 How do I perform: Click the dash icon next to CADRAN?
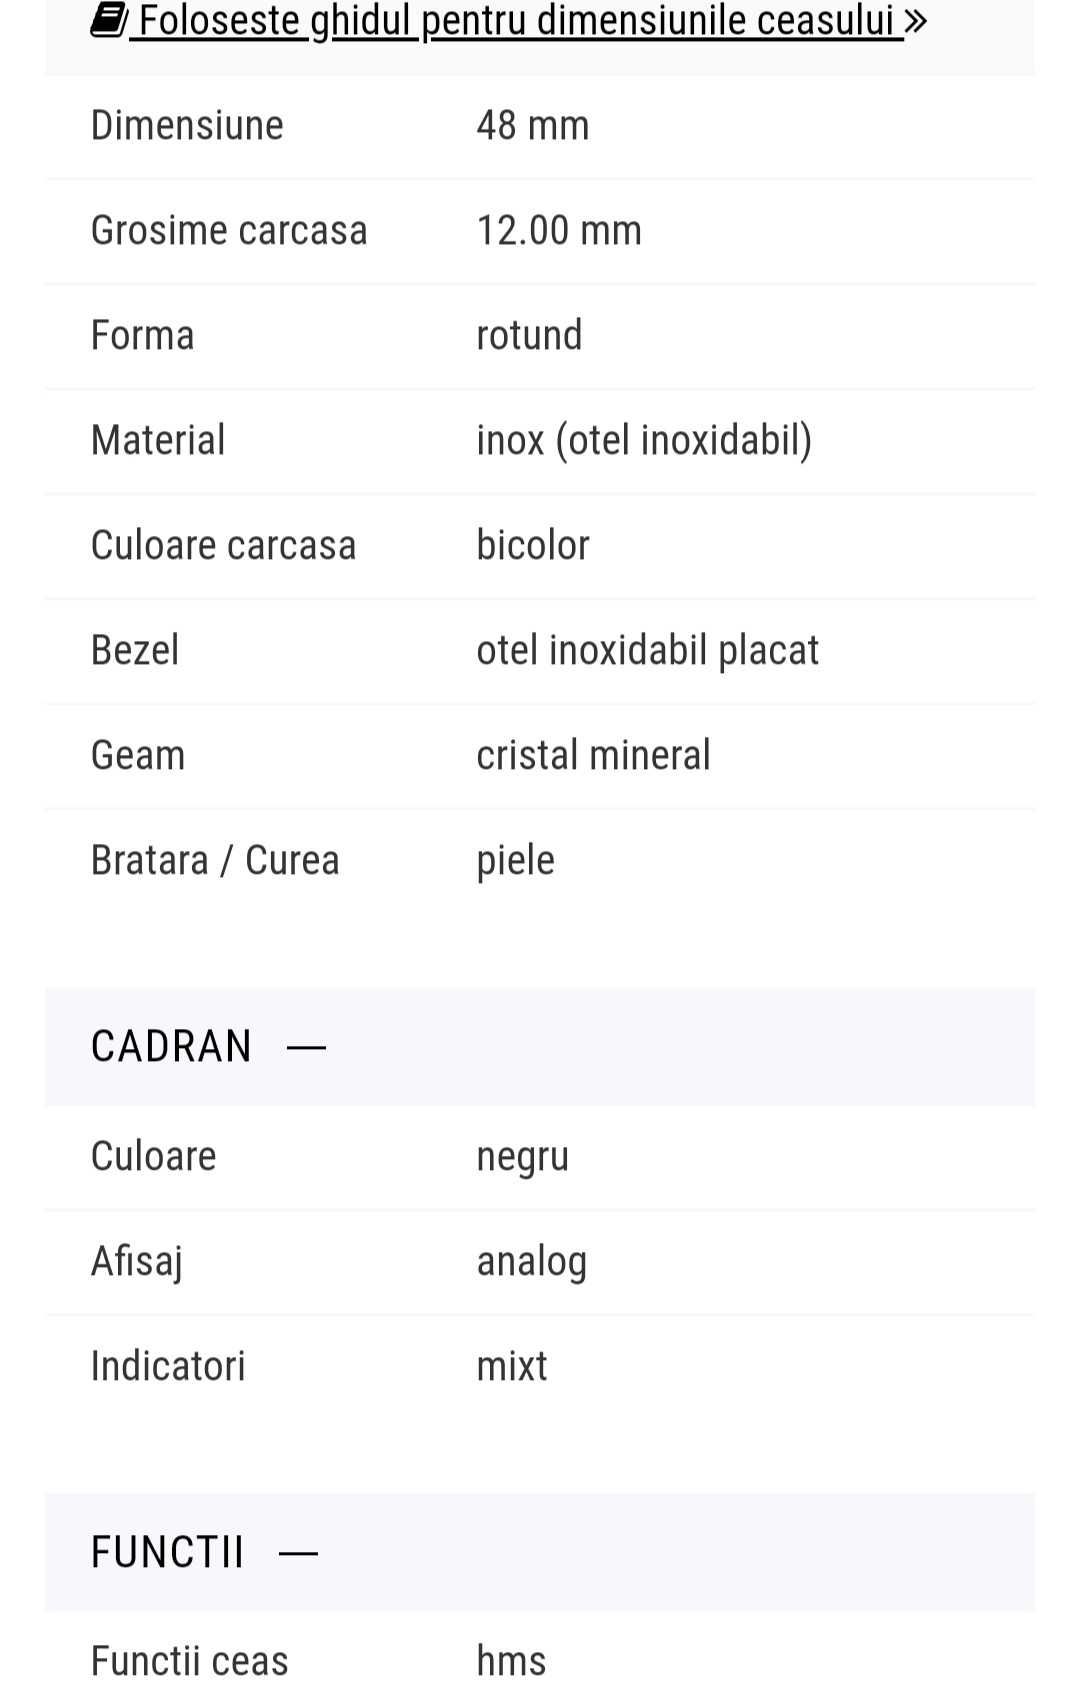pos(306,1047)
